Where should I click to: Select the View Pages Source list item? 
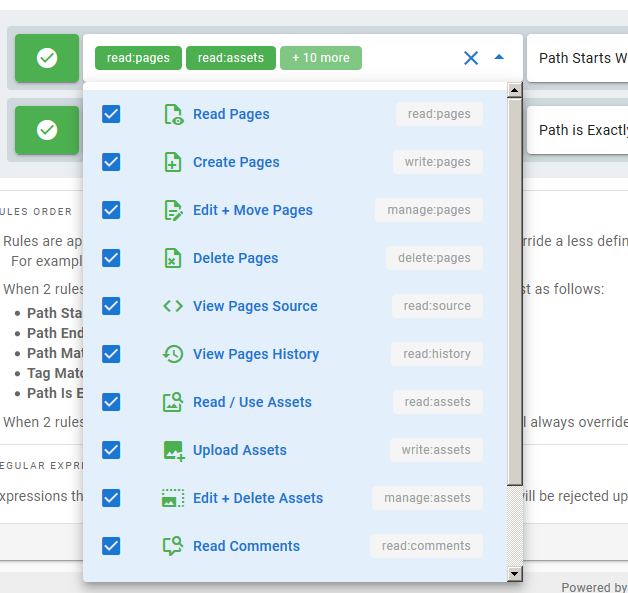pyautogui.click(x=295, y=306)
